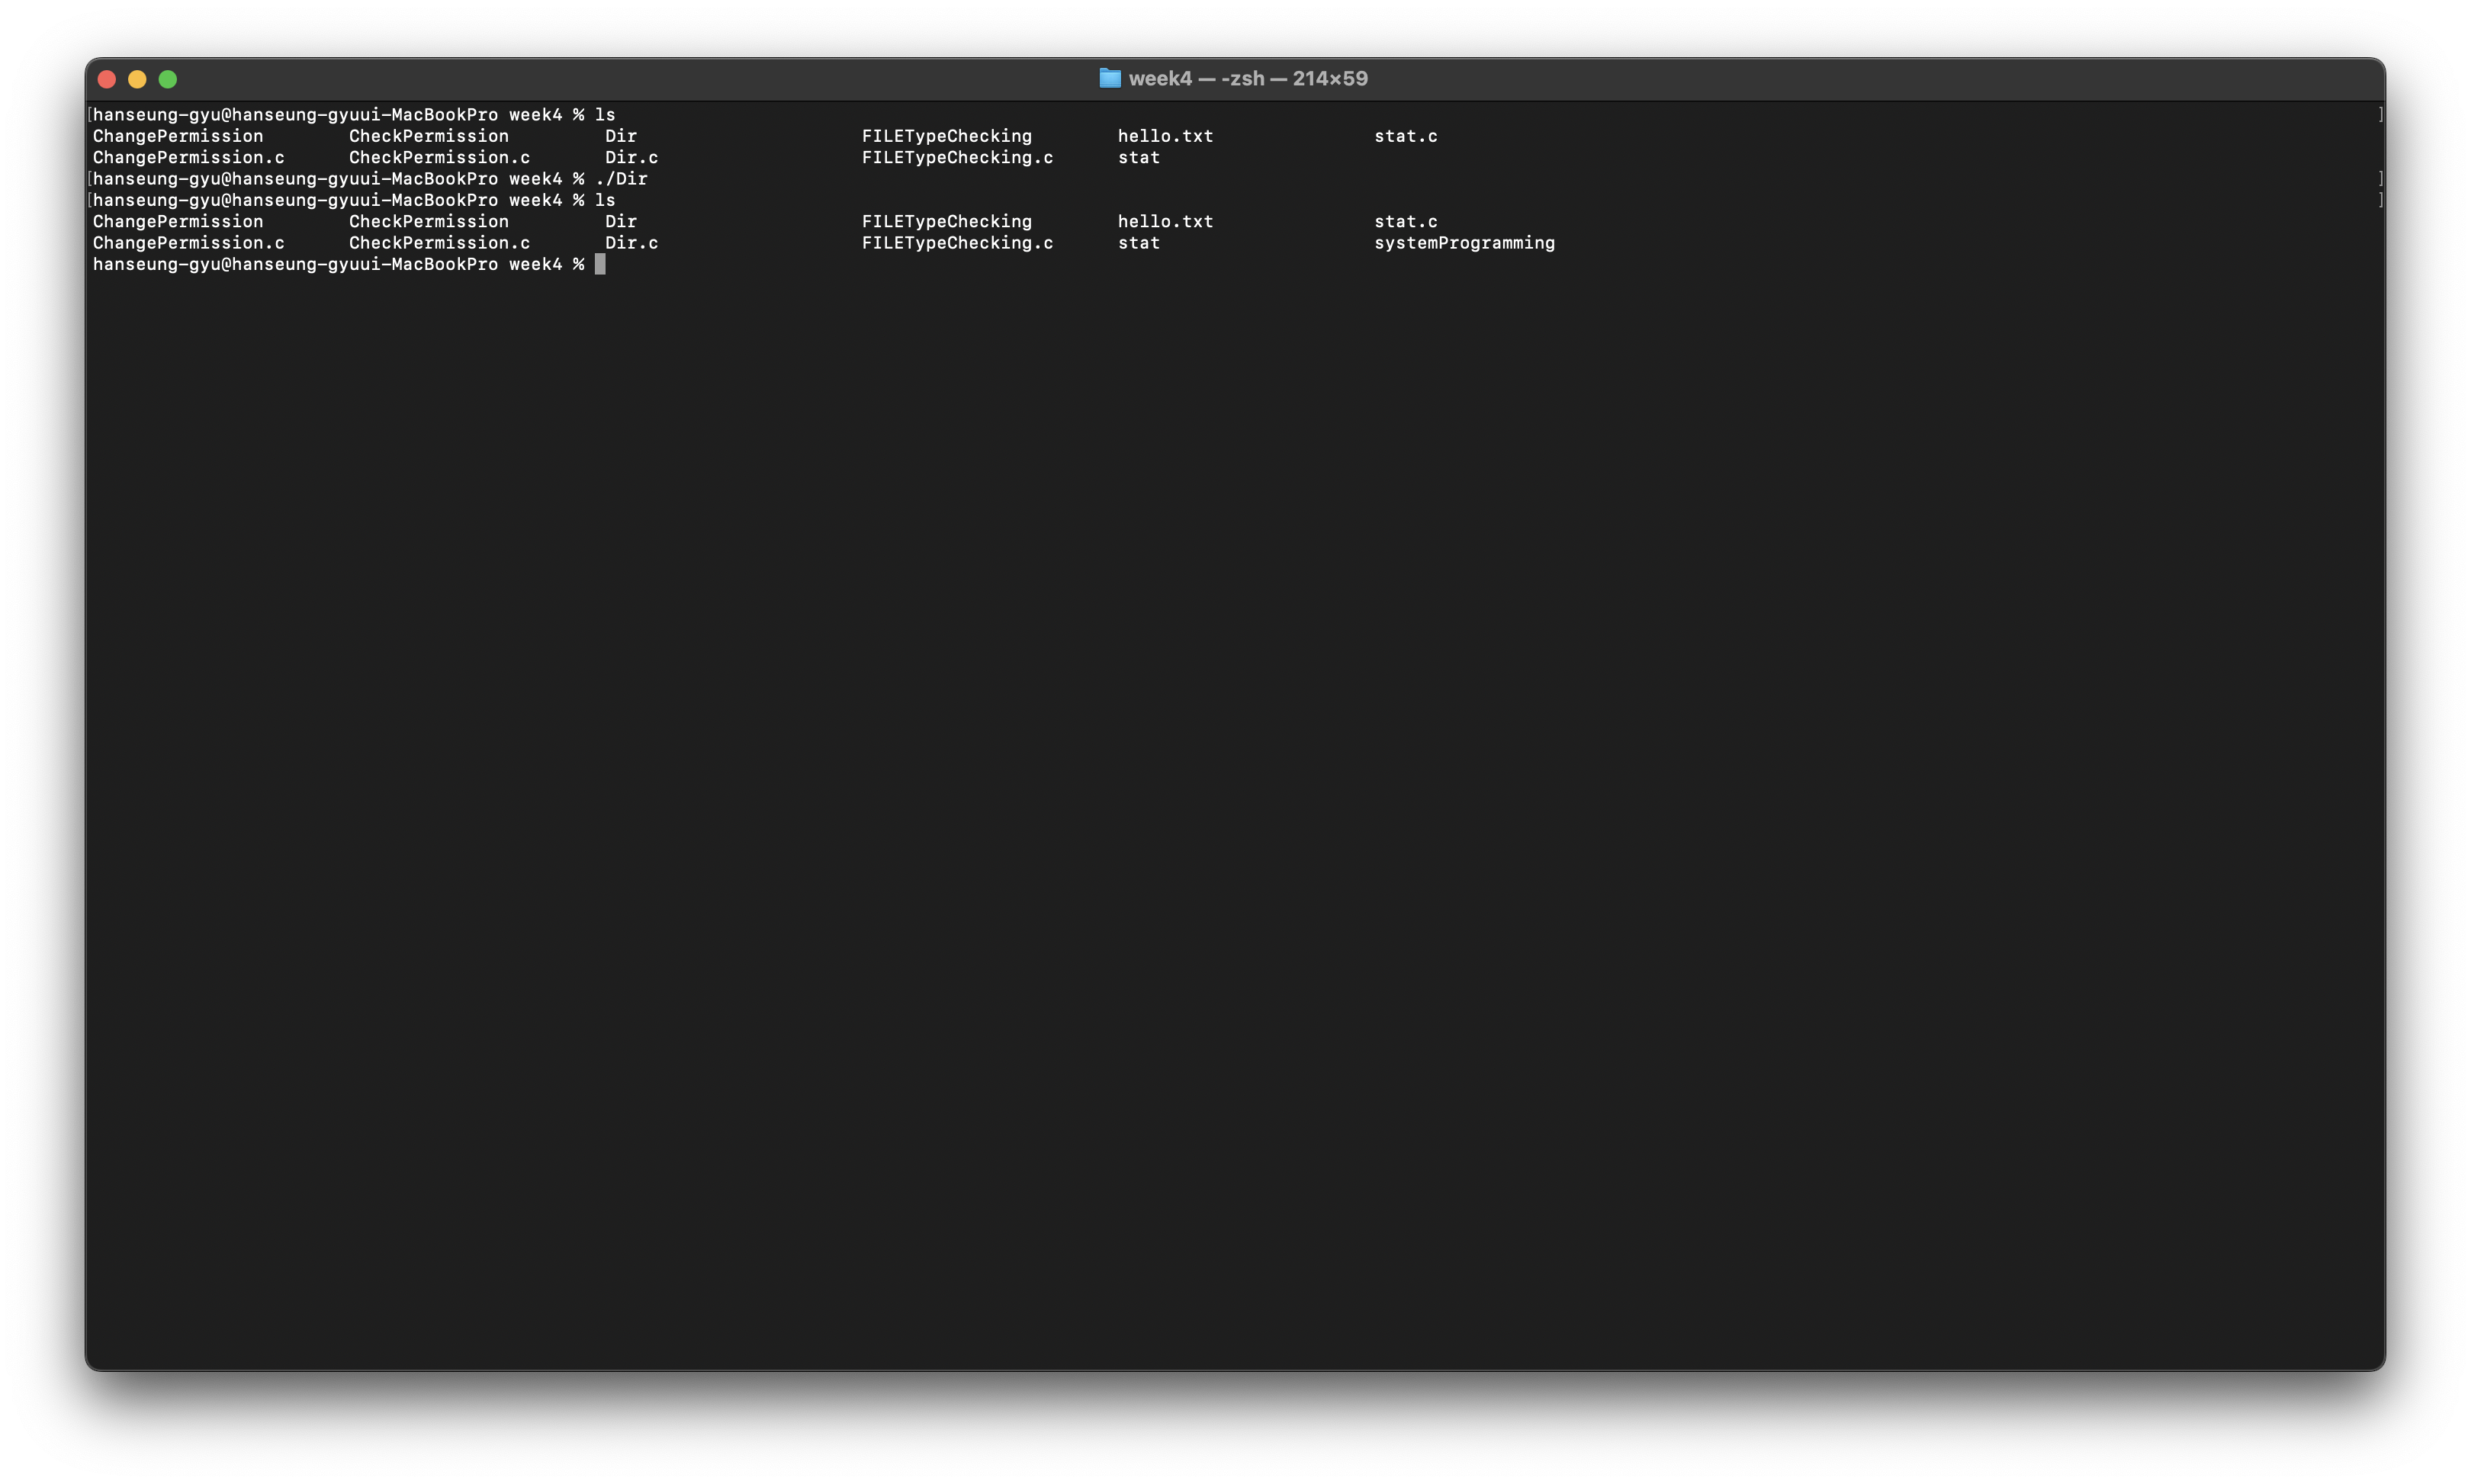Screen dimensions: 2471x1484
Task: Click the blue folder icon in title bar
Action: pos(1109,78)
